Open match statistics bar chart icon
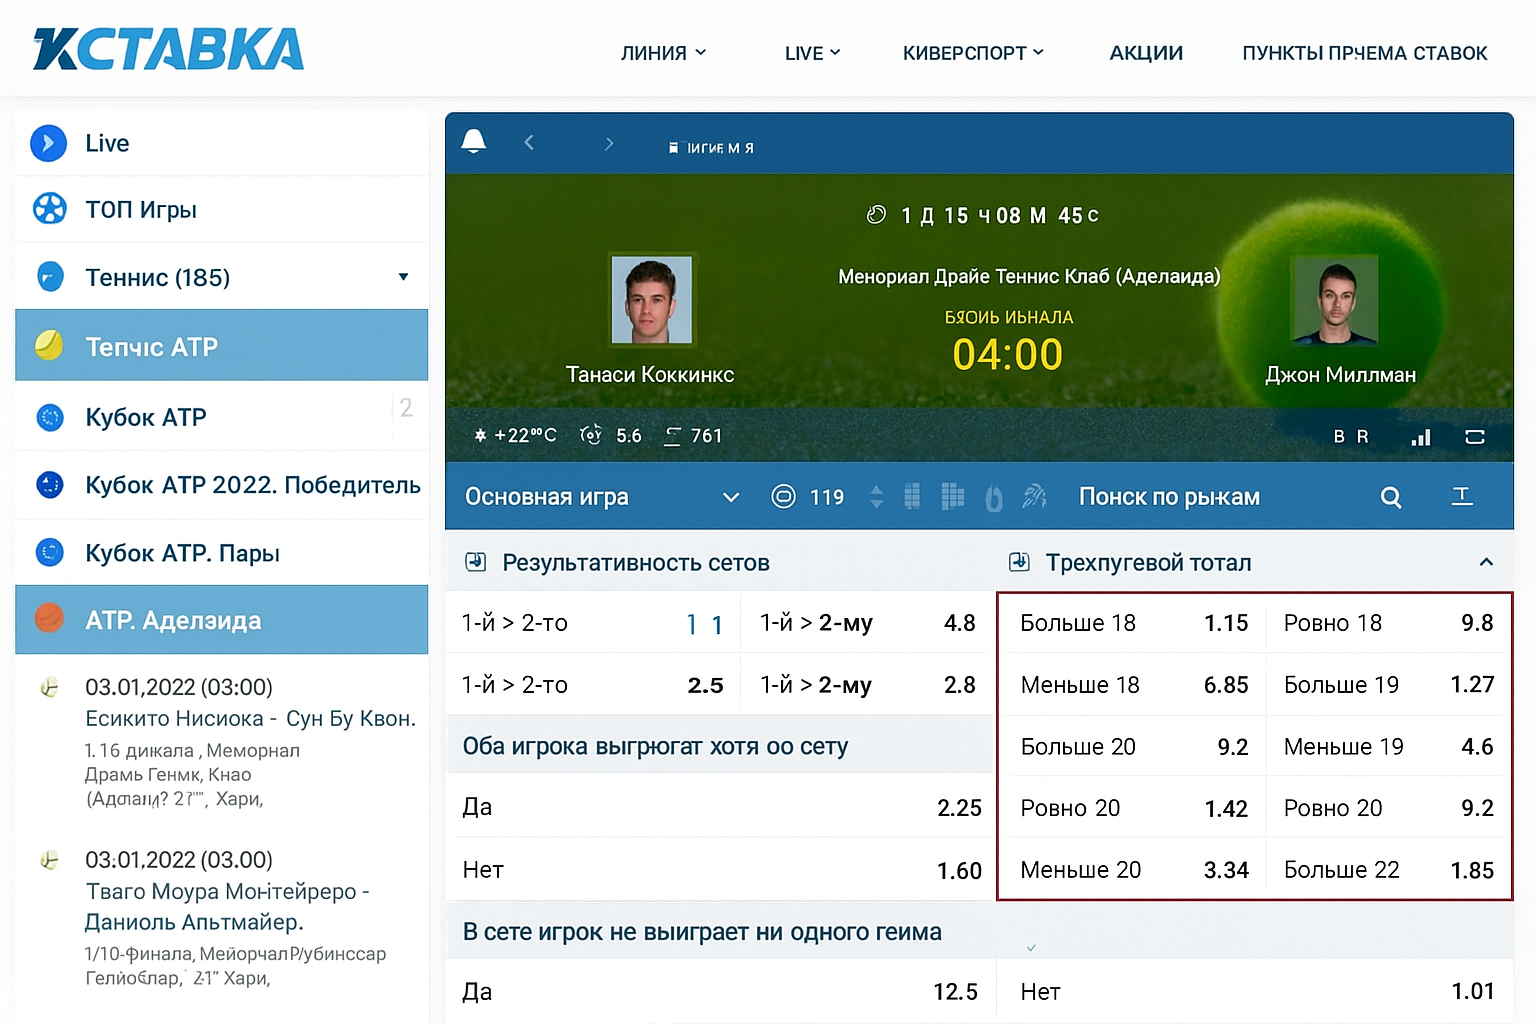Image resolution: width=1536 pixels, height=1024 pixels. (x=1420, y=437)
